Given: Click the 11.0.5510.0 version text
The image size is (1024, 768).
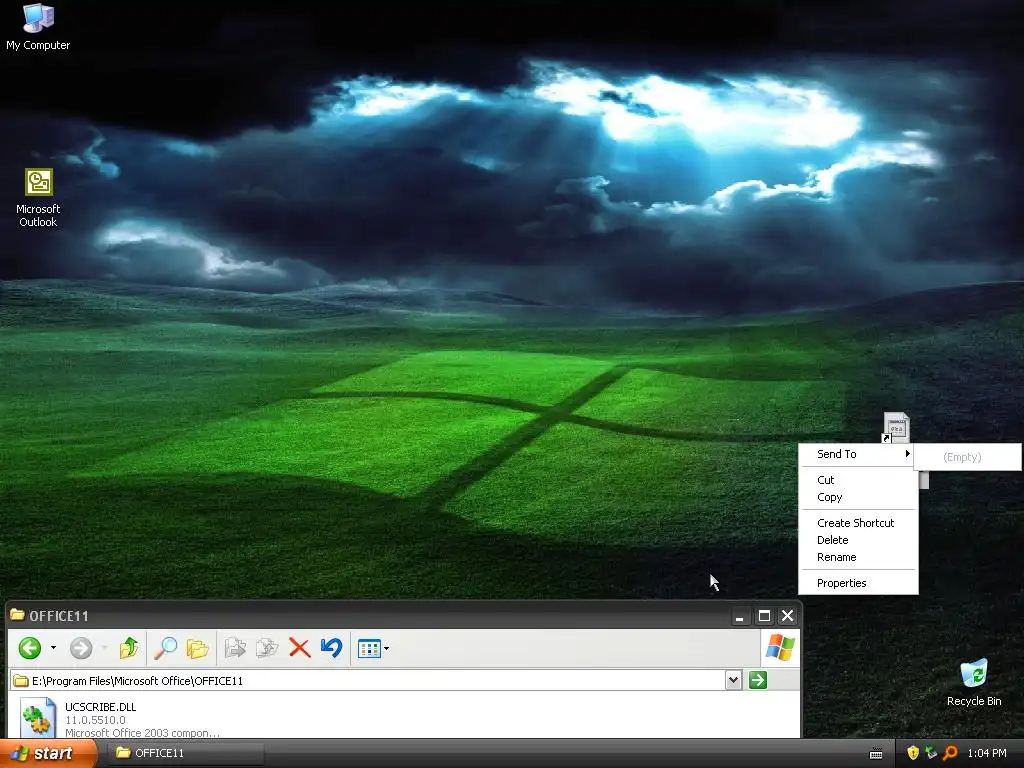Looking at the screenshot, I should point(95,719).
